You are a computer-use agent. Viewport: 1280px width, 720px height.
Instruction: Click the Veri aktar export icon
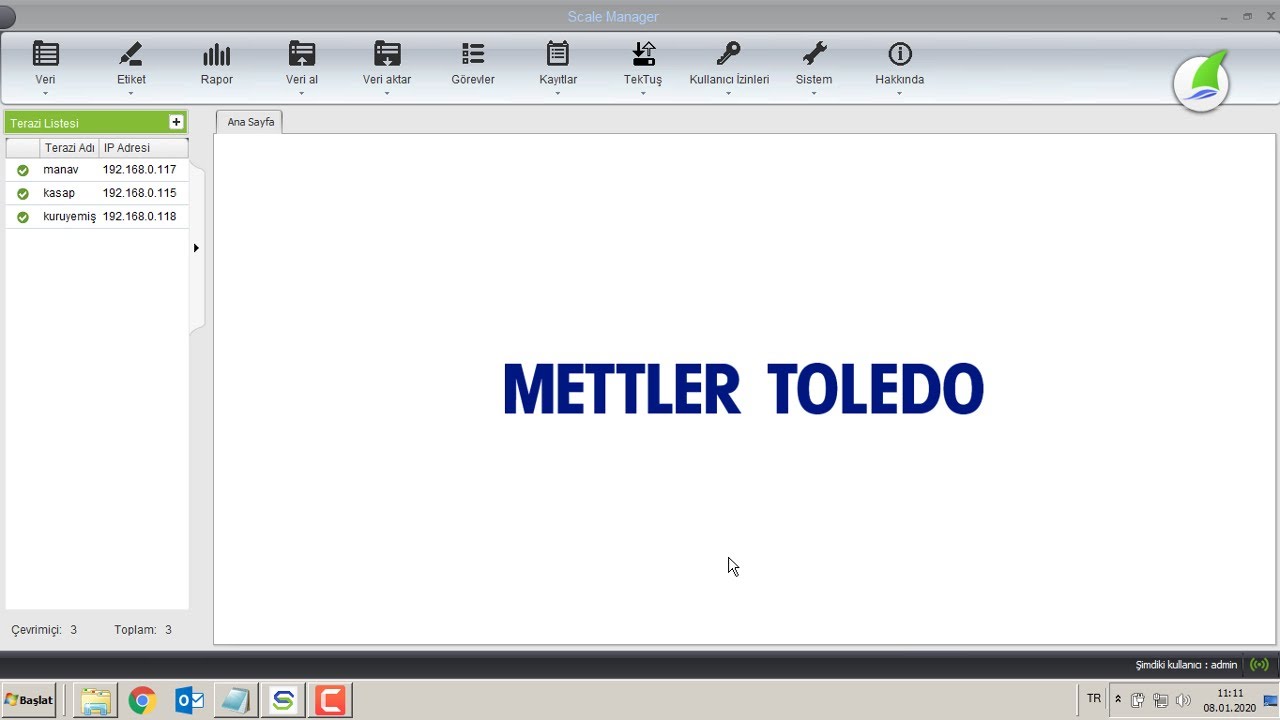pyautogui.click(x=387, y=54)
